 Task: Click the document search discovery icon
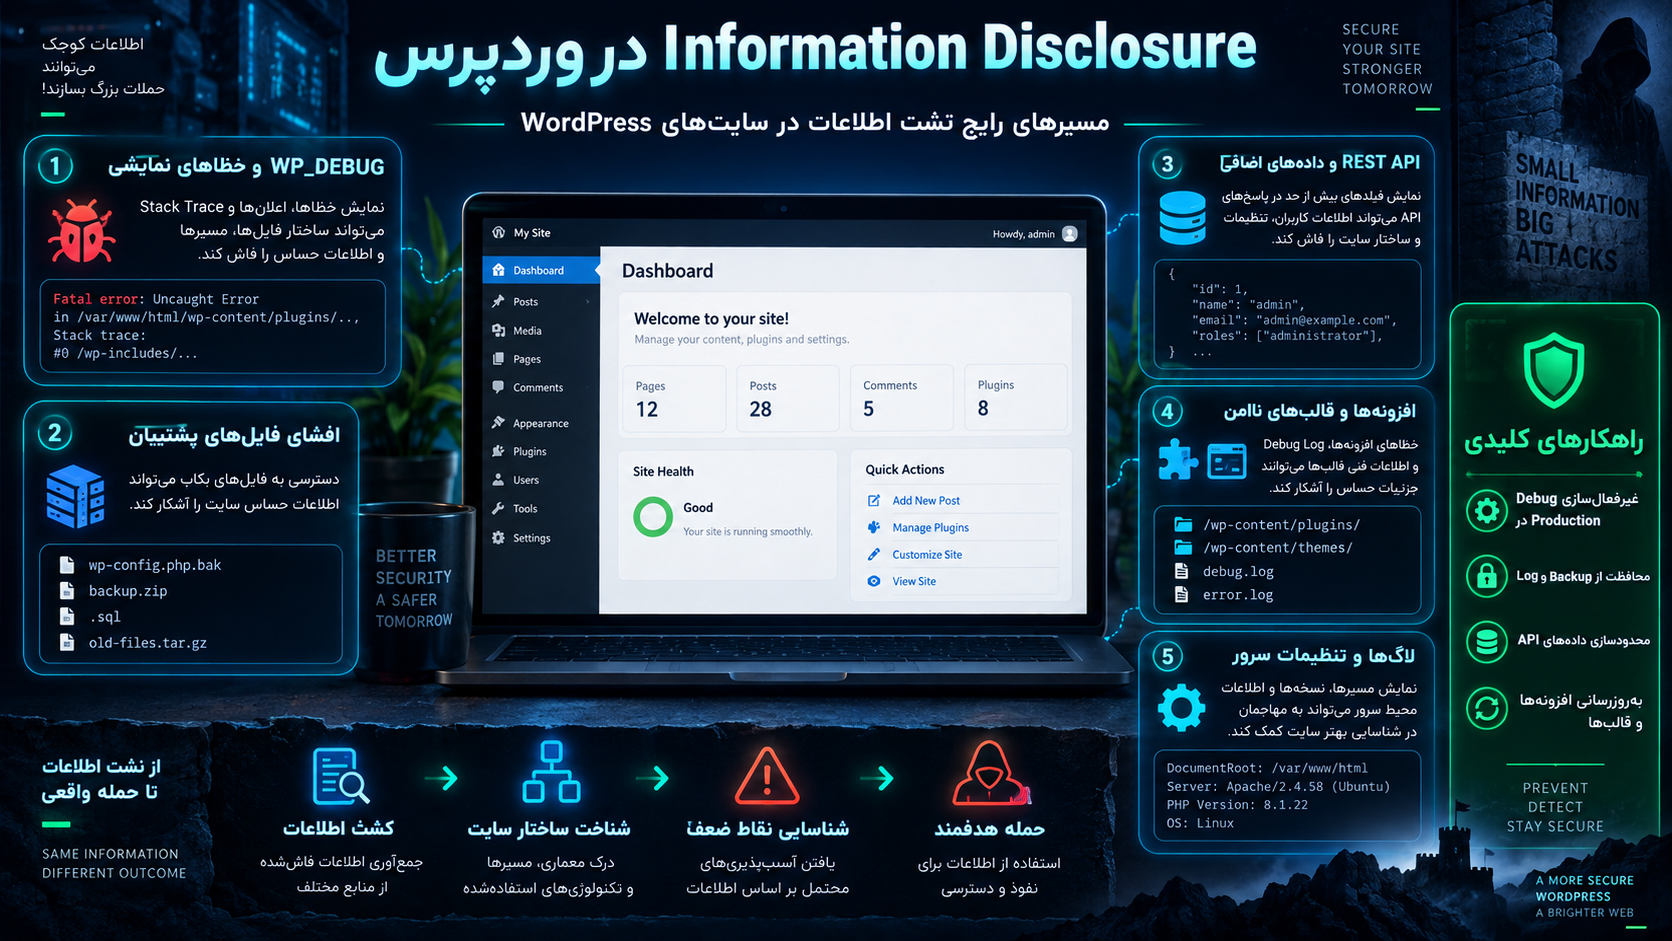click(340, 776)
